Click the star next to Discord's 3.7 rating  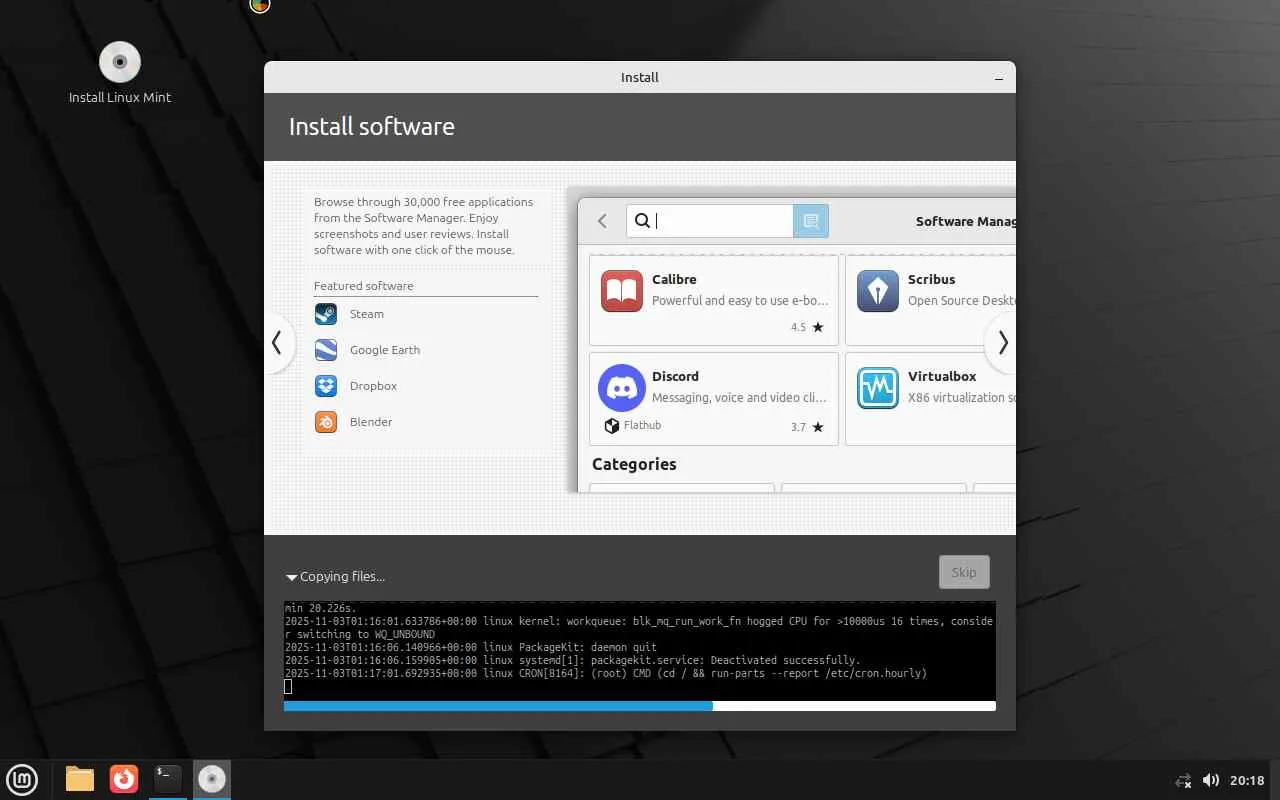point(818,427)
